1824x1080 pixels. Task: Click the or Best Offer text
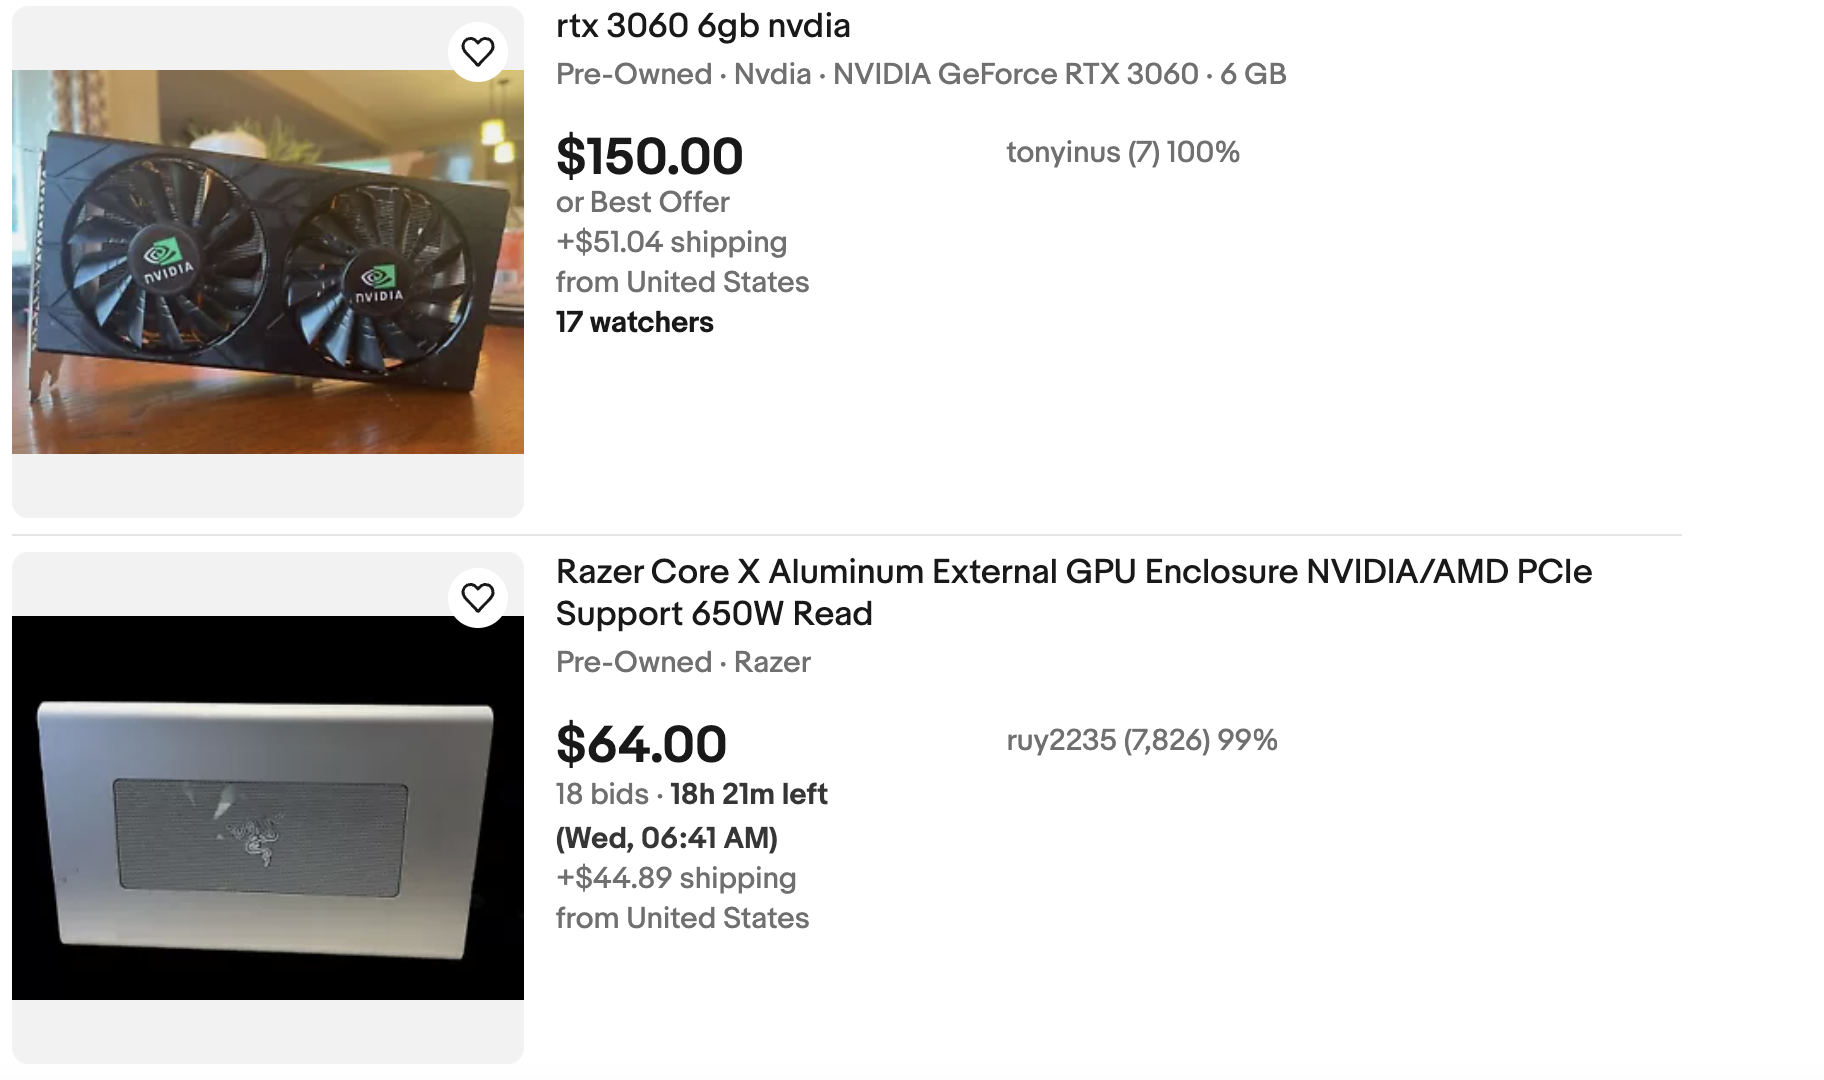(642, 201)
